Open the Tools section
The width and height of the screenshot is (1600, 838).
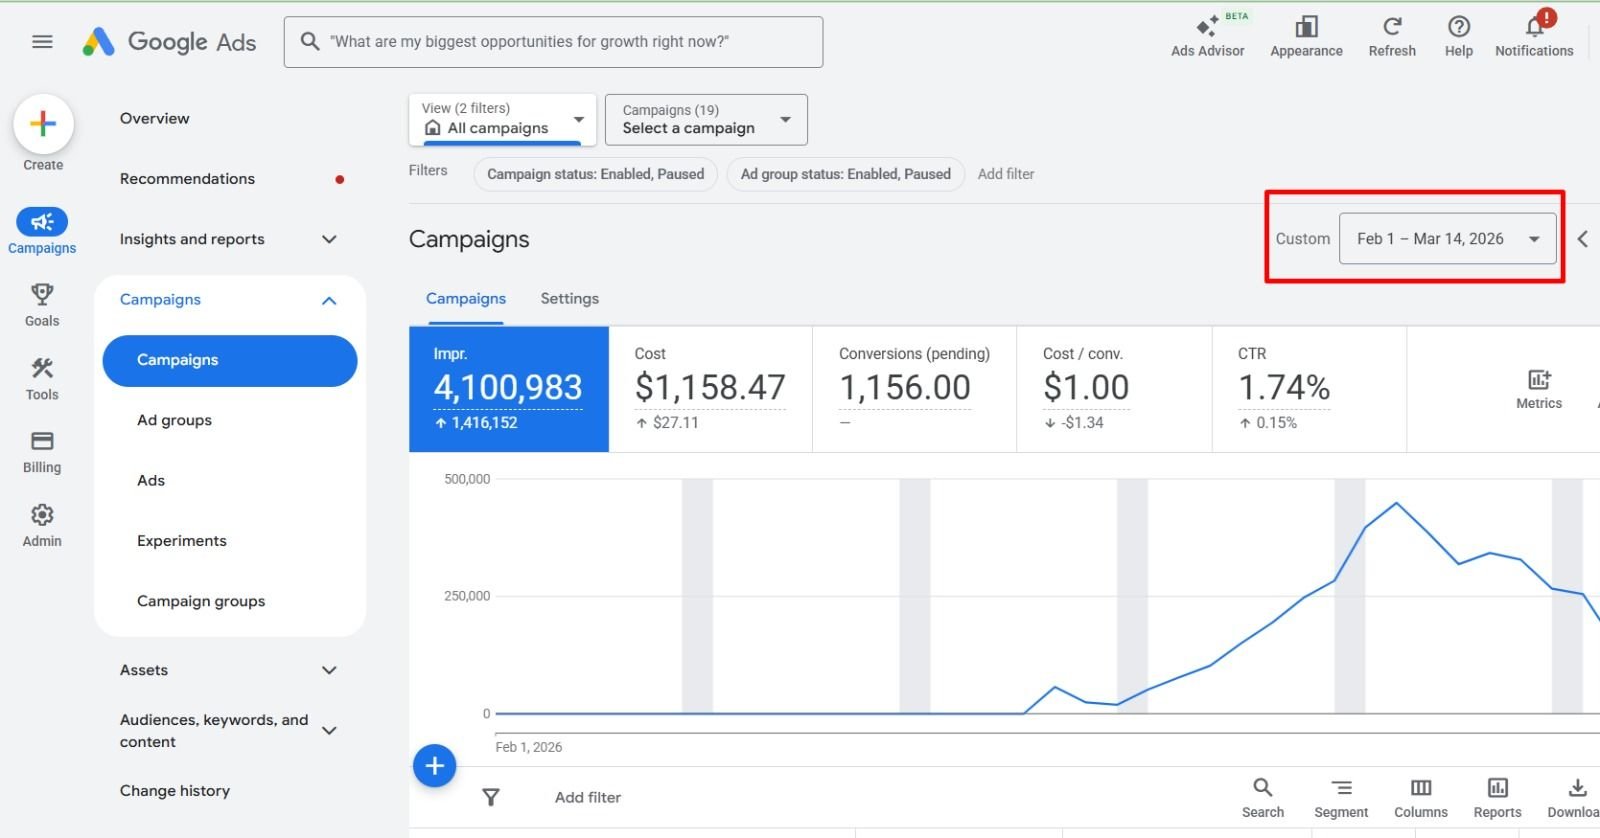42,378
